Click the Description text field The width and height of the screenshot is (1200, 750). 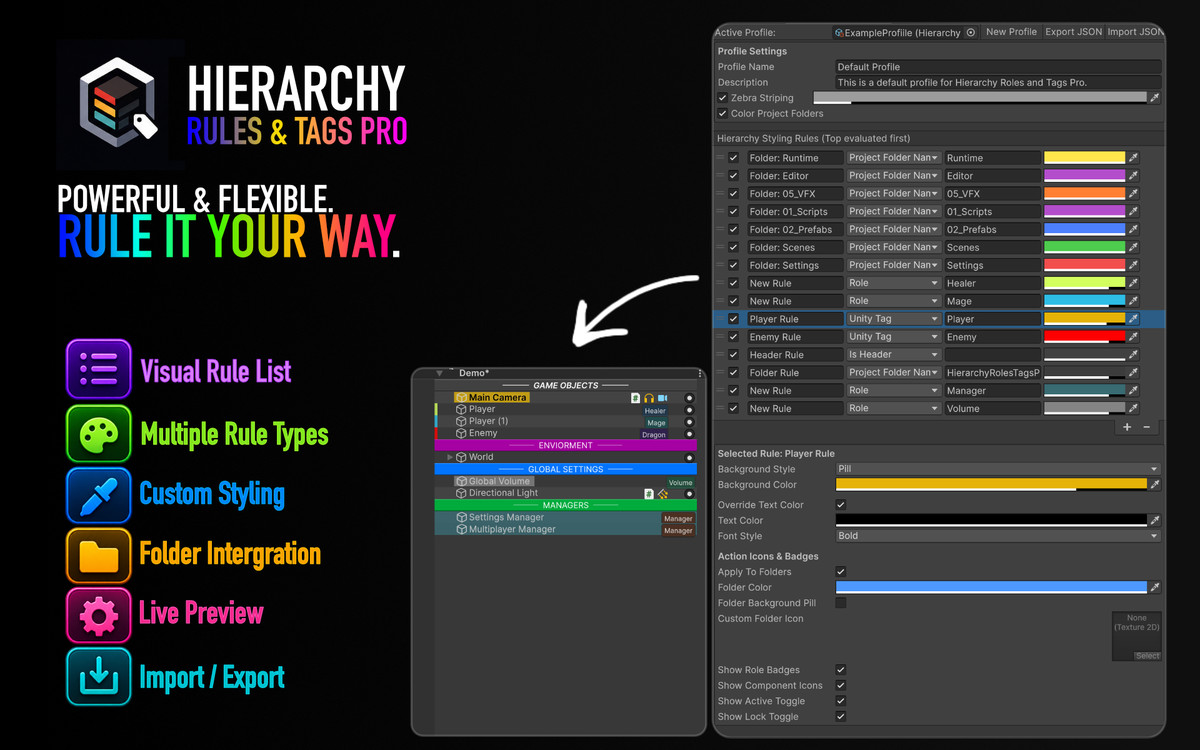[x=998, y=83]
